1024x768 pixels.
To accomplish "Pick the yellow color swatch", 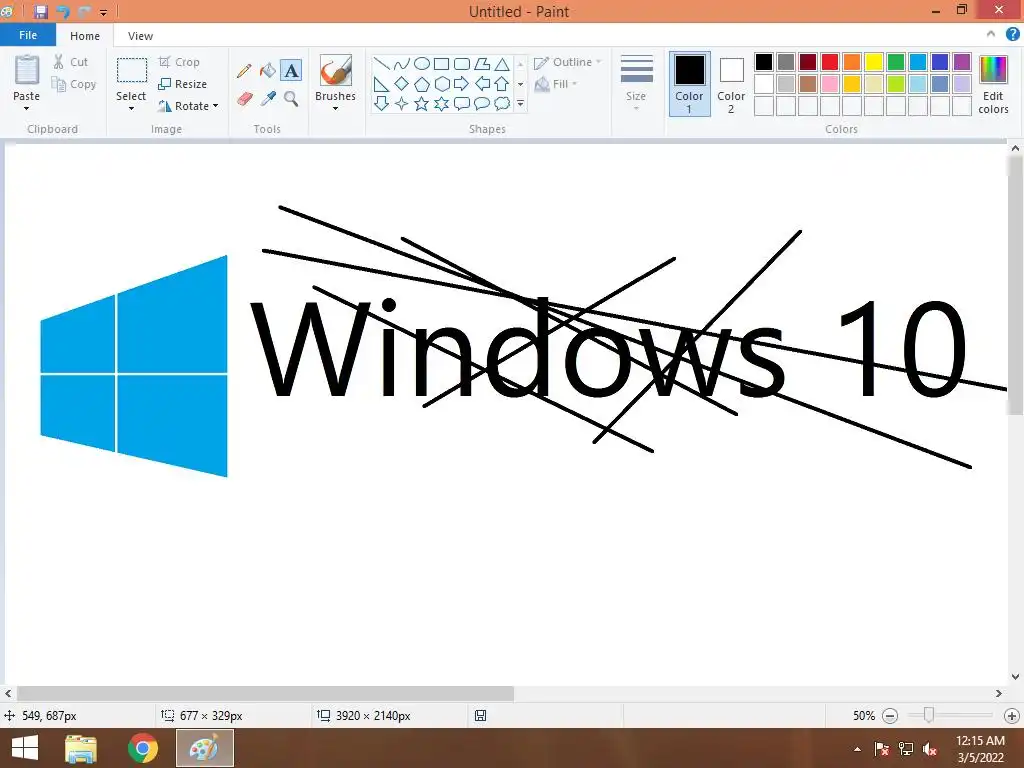I will [874, 62].
